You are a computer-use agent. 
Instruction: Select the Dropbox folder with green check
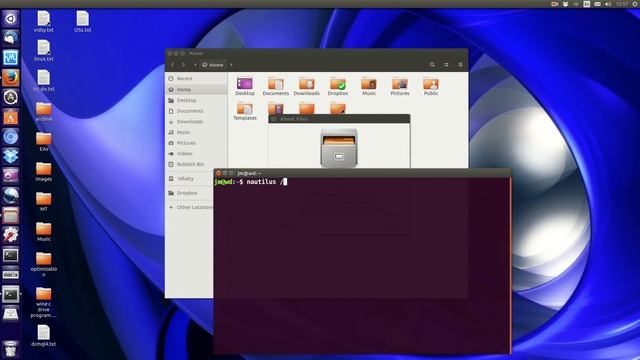338,87
